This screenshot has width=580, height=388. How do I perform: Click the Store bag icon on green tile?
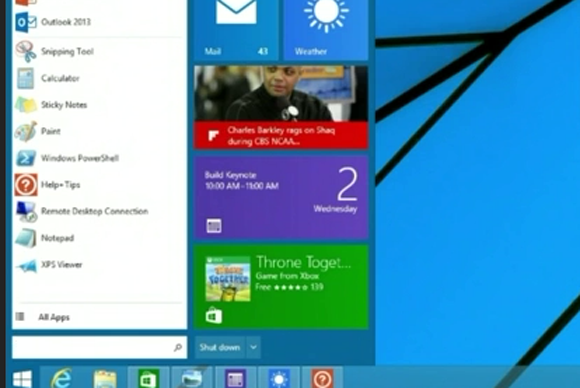214,316
